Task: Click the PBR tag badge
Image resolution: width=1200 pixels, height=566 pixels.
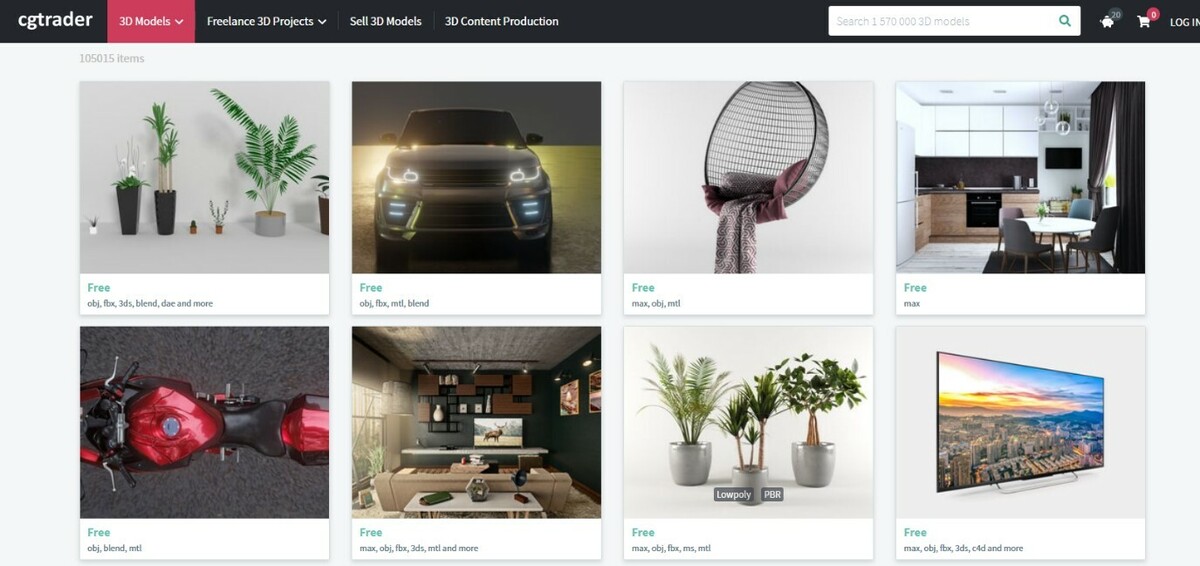Action: tap(772, 494)
